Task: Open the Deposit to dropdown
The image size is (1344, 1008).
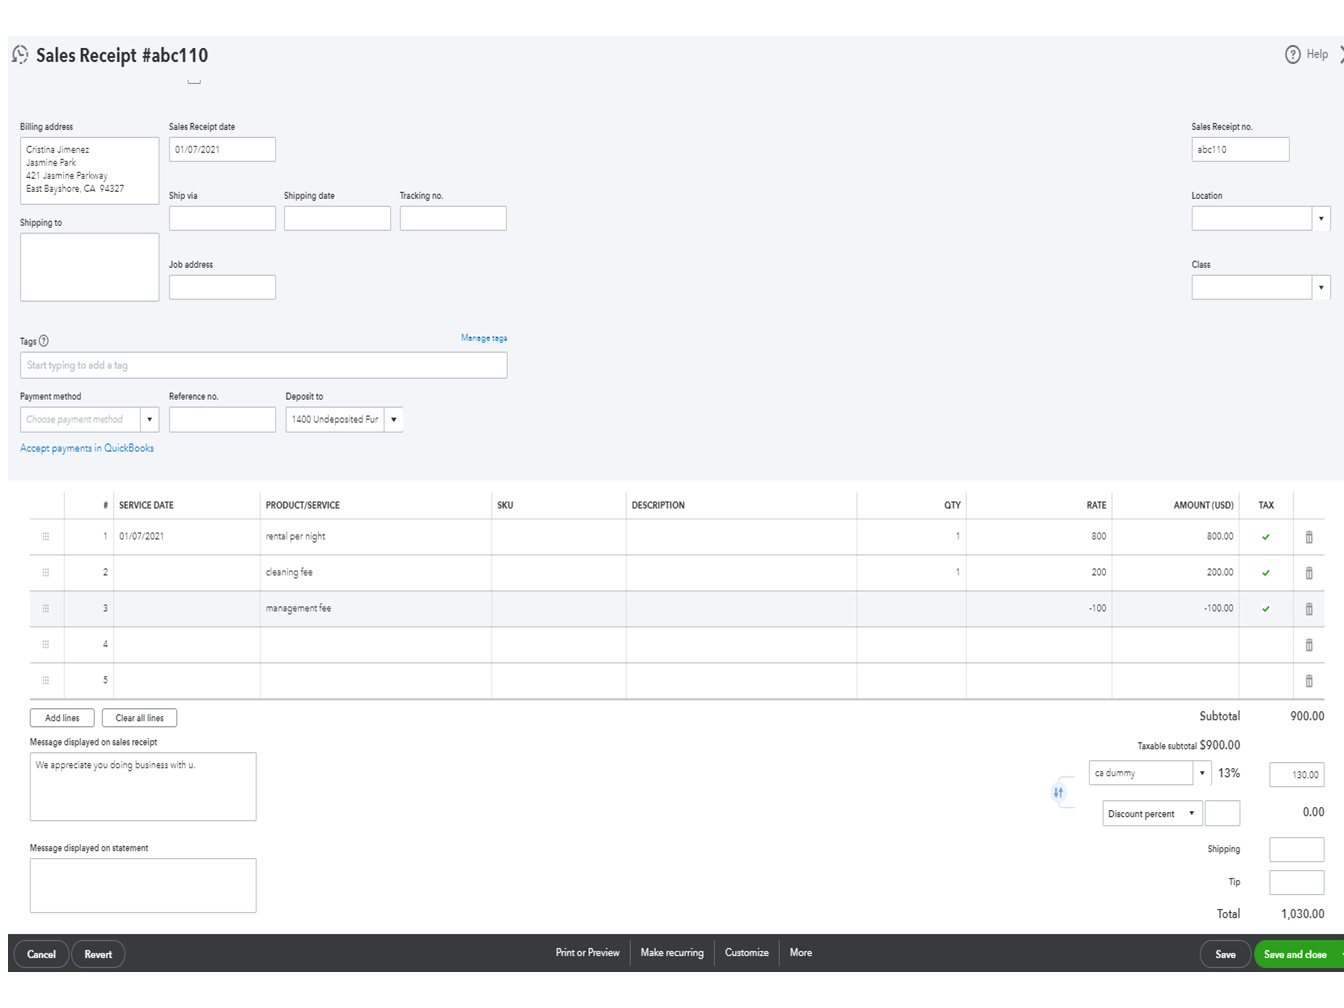Action: pyautogui.click(x=394, y=420)
